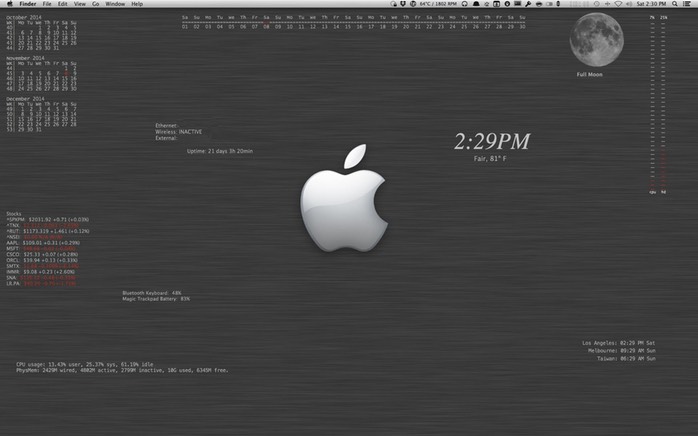Image resolution: width=698 pixels, height=436 pixels.
Task: Click the CSCO stock row
Action: point(42,254)
